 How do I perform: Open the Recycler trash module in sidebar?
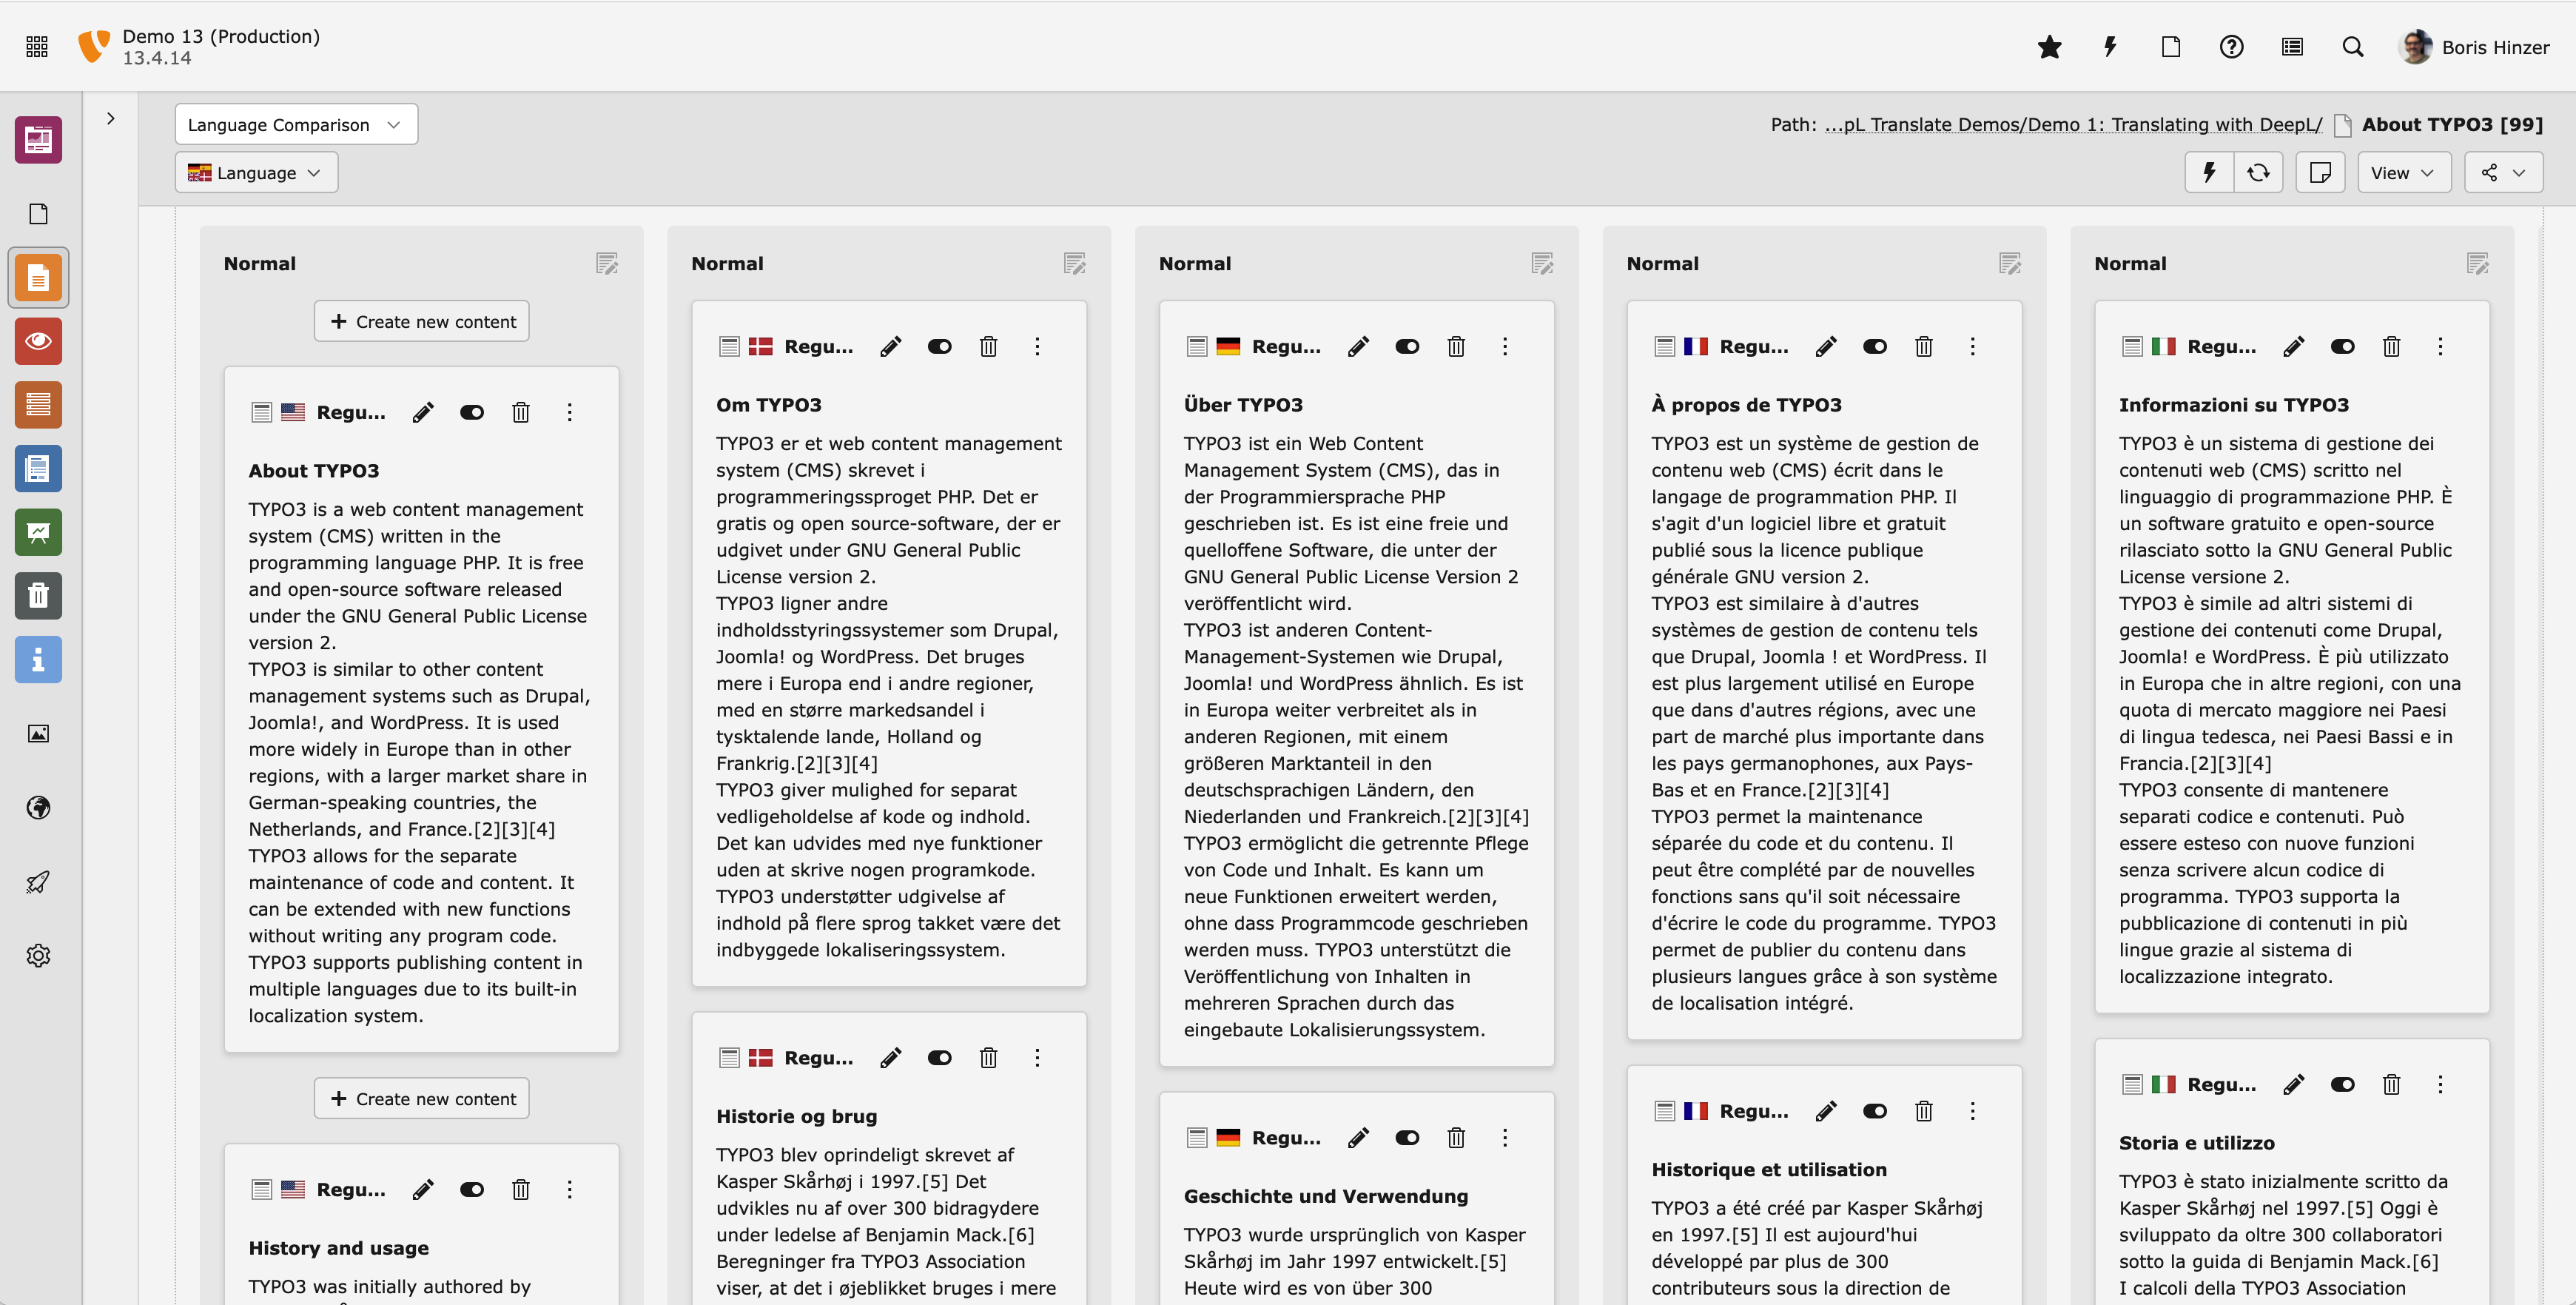coord(38,596)
